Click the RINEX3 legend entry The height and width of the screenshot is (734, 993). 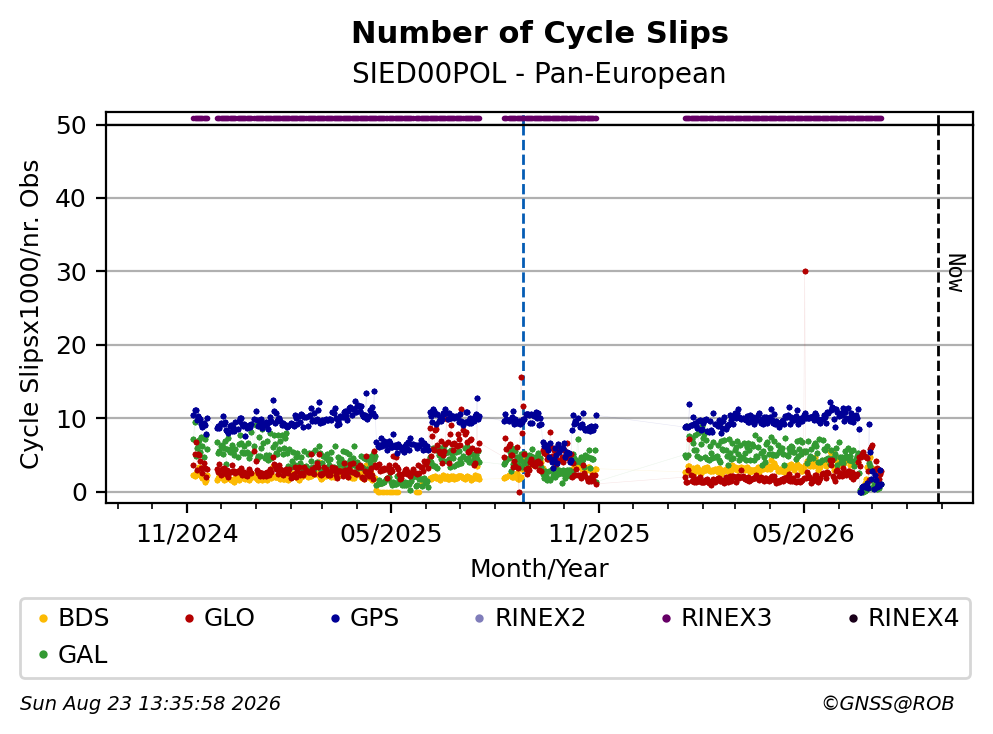point(716,617)
